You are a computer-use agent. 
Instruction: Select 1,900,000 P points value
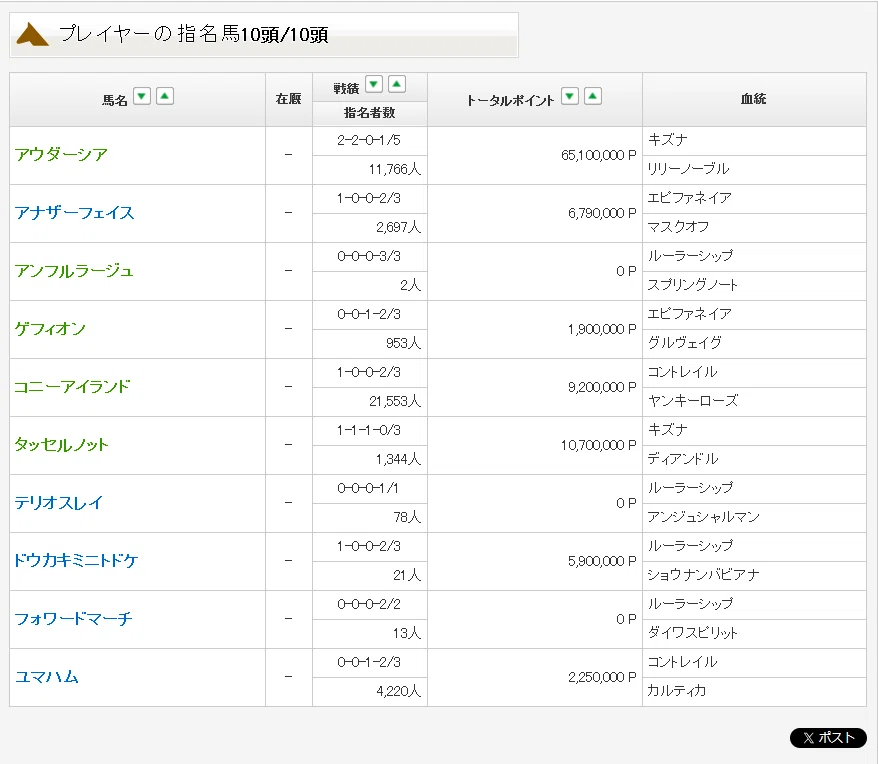(602, 329)
